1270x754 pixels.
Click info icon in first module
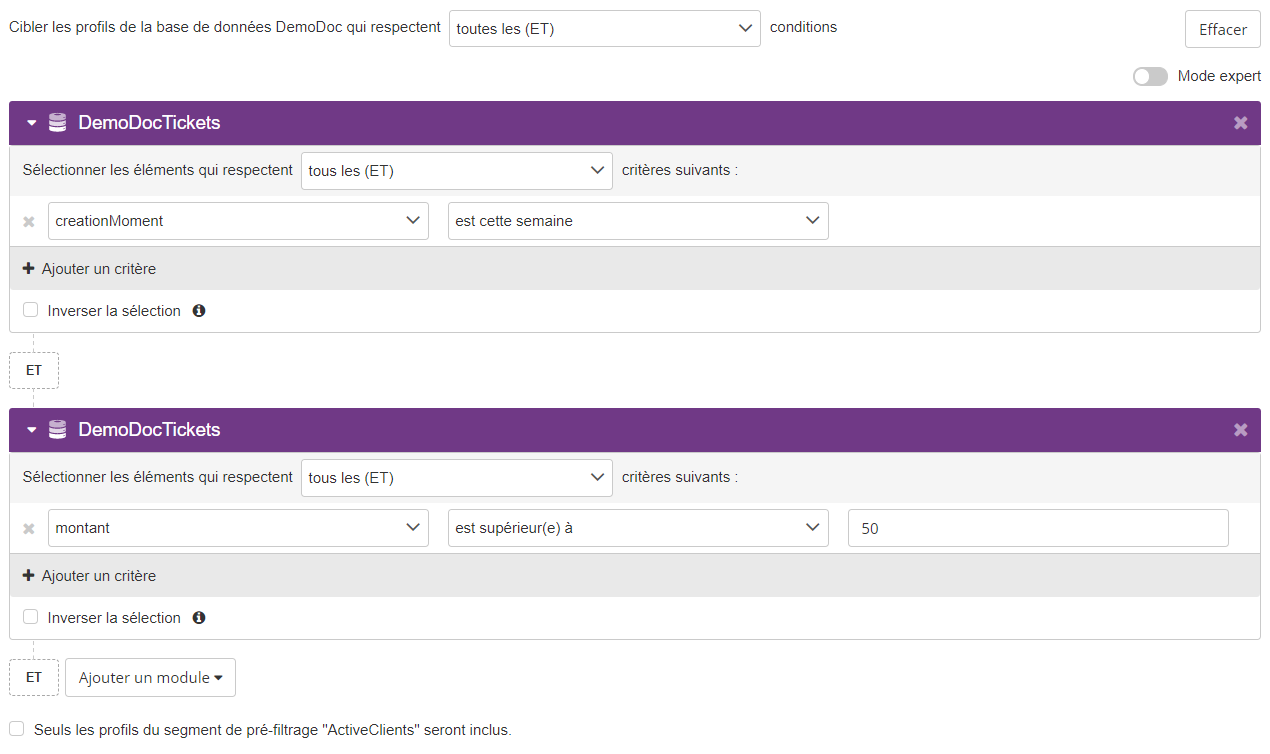[x=199, y=311]
